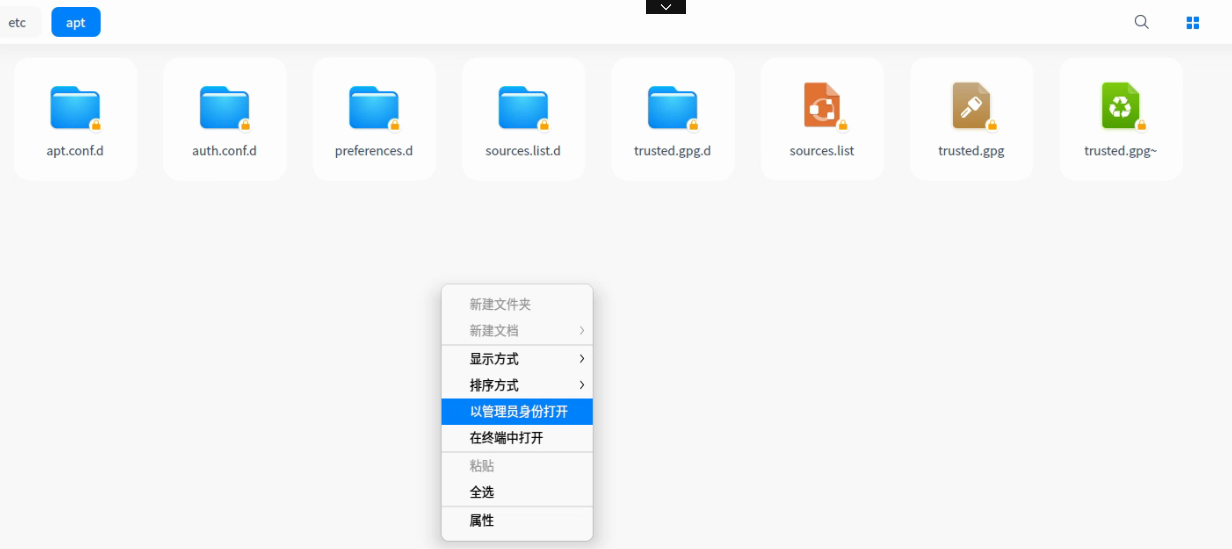Choose 新建文件夹 in the context menu
This screenshot has height=549, width=1232.
517,305
